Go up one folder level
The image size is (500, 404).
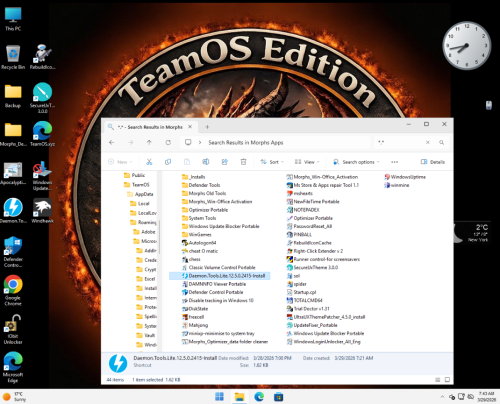pos(149,142)
